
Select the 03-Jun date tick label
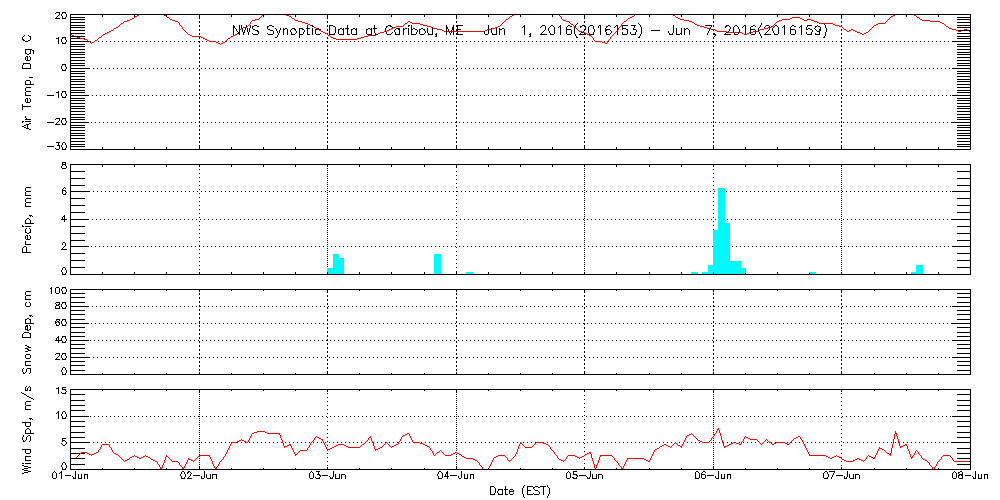pos(327,477)
